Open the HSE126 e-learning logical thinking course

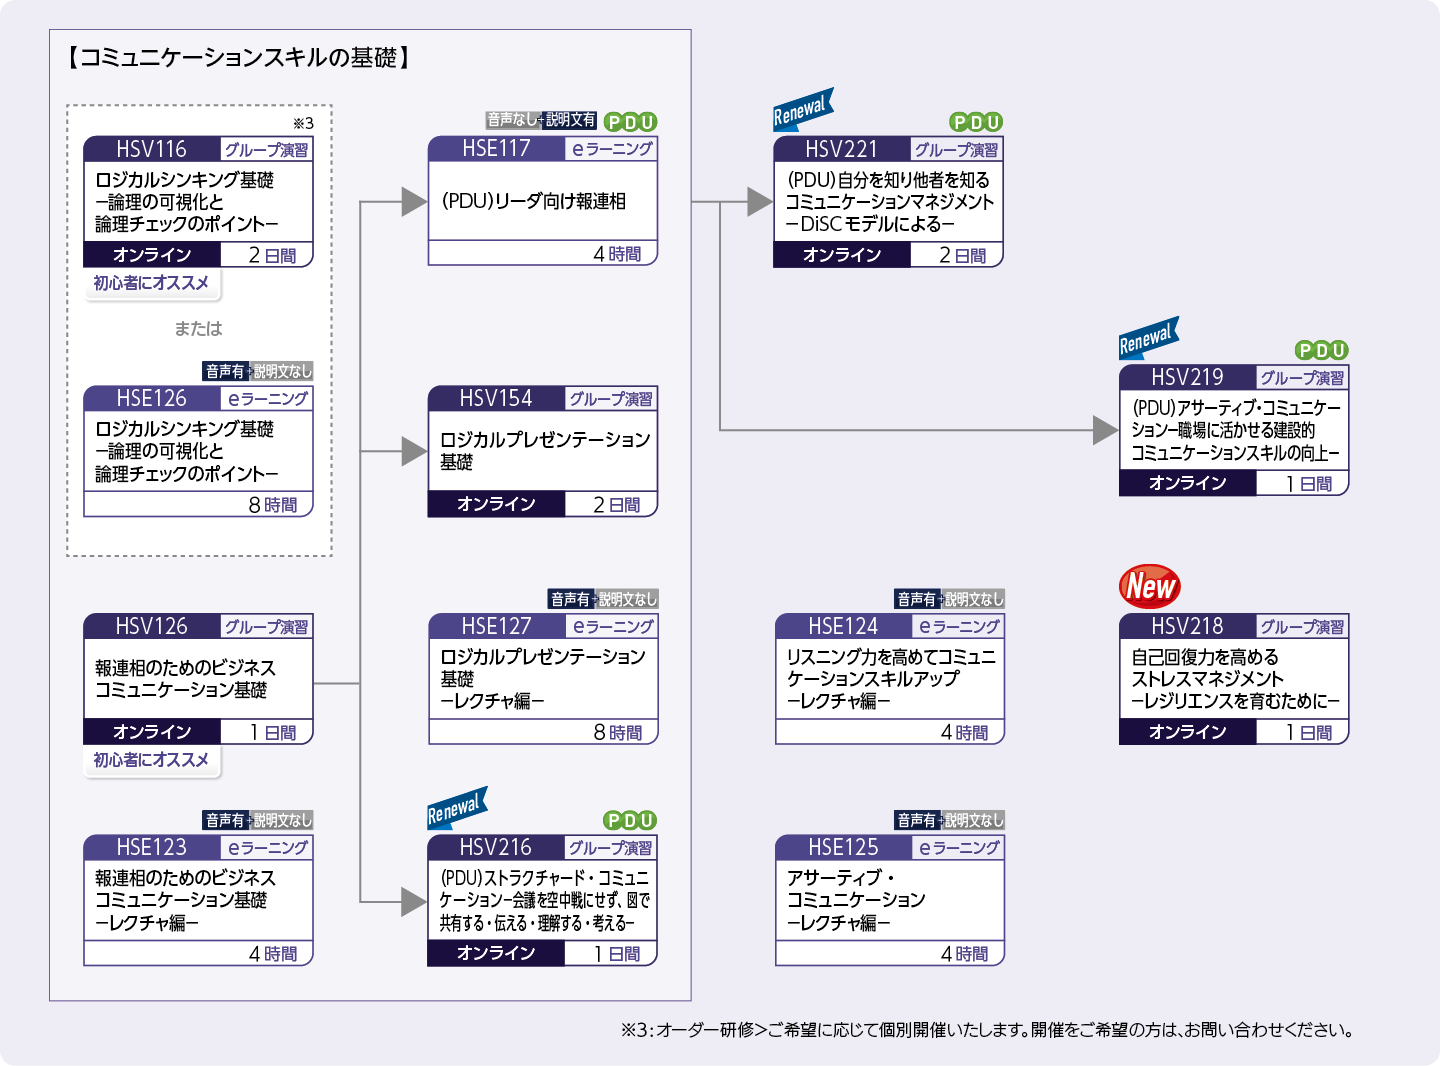(x=198, y=451)
